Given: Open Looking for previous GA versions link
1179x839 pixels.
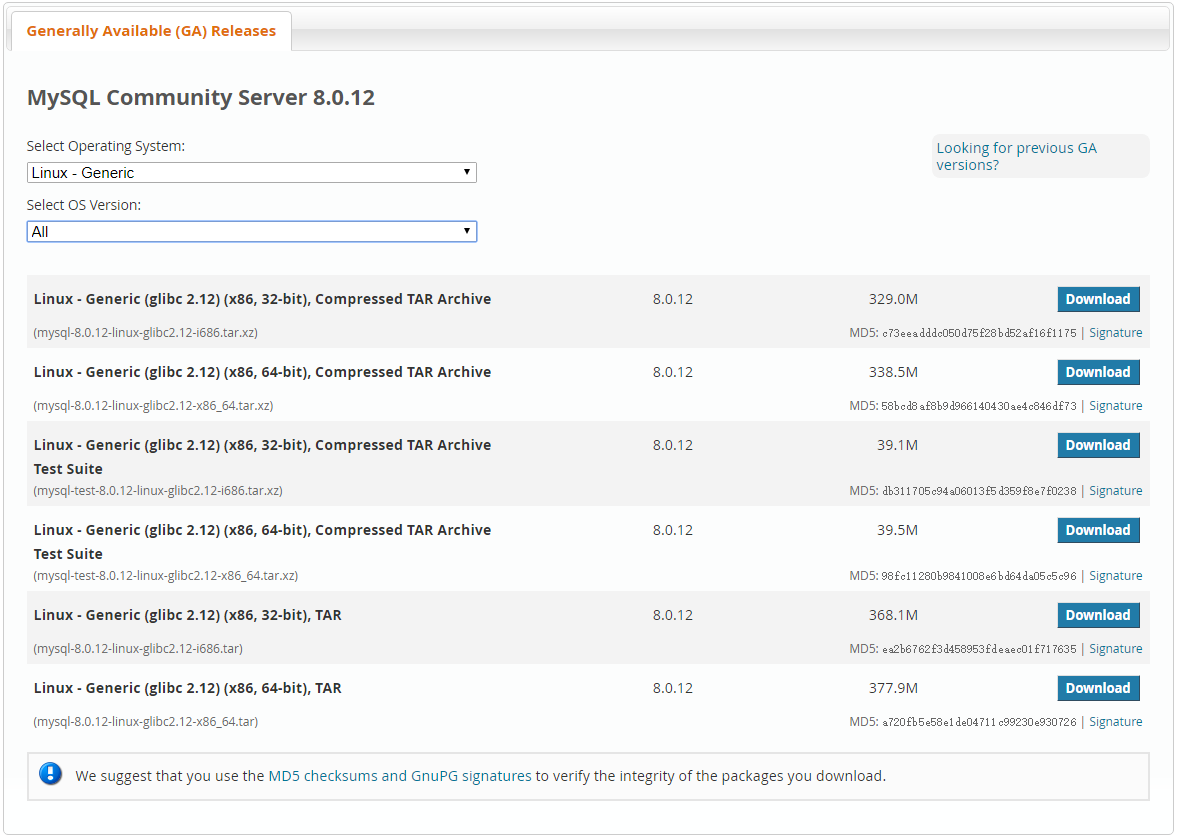Looking at the screenshot, I should click(1016, 156).
